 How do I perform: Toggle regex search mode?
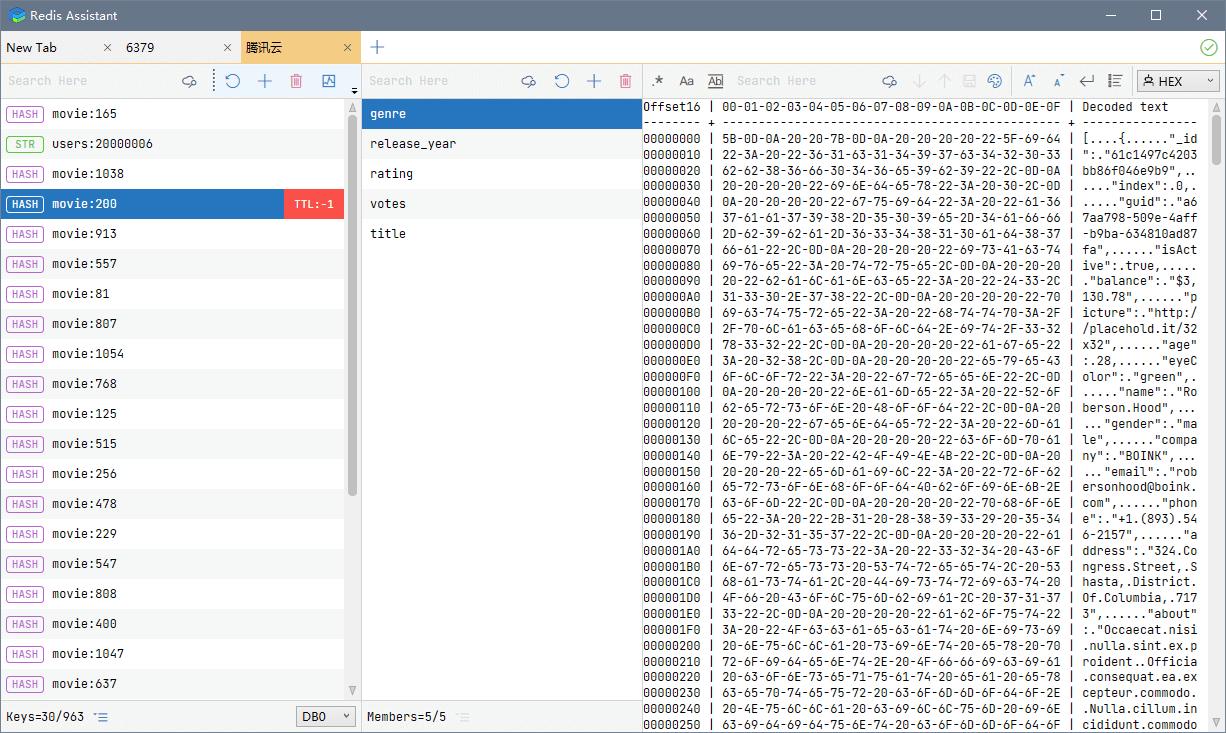pyautogui.click(x=657, y=81)
